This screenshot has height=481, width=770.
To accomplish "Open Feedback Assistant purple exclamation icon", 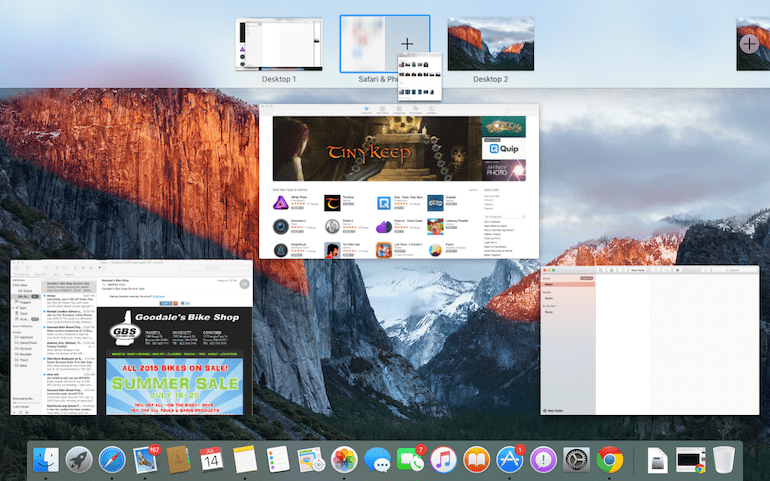I will 543,460.
